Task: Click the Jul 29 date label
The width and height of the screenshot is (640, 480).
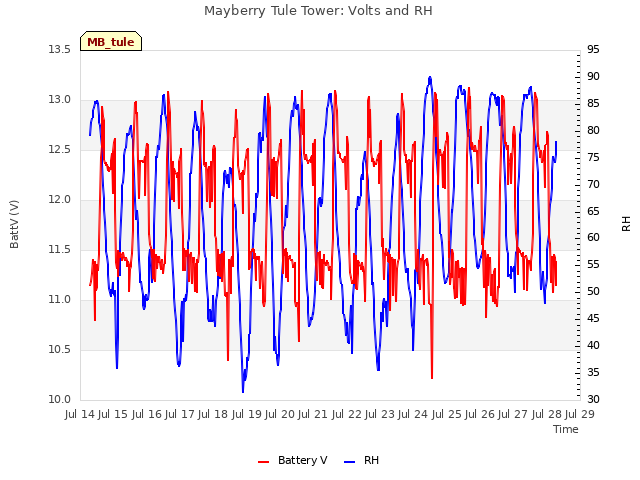Action: (x=580, y=414)
